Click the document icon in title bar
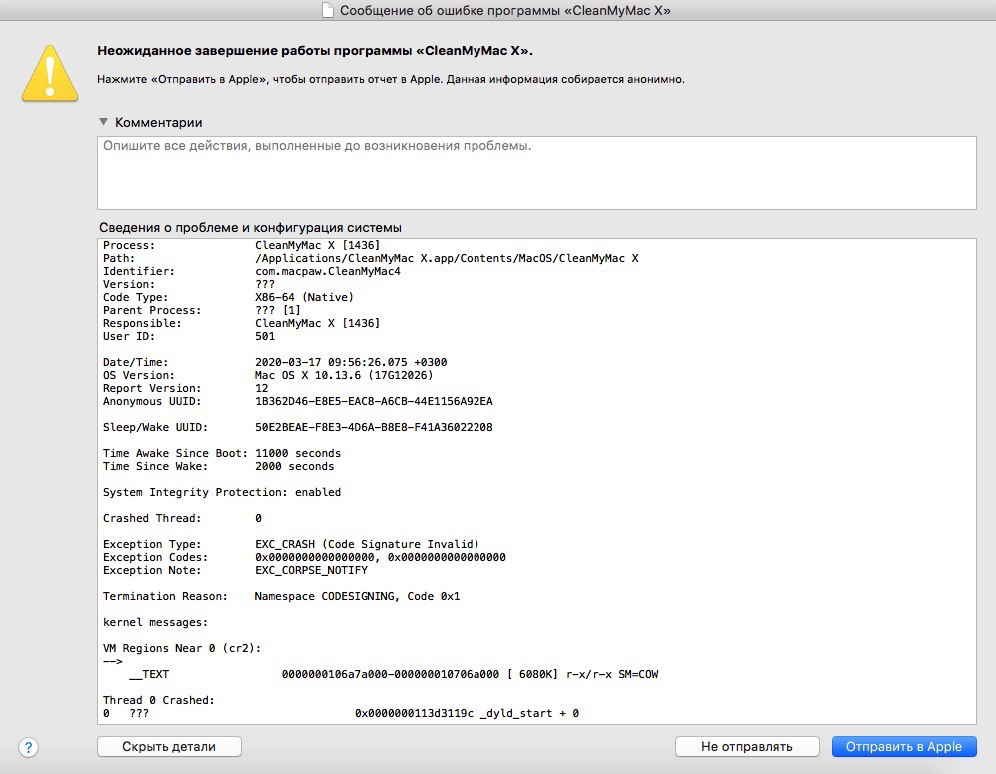Viewport: 996px width, 774px height. (328, 10)
